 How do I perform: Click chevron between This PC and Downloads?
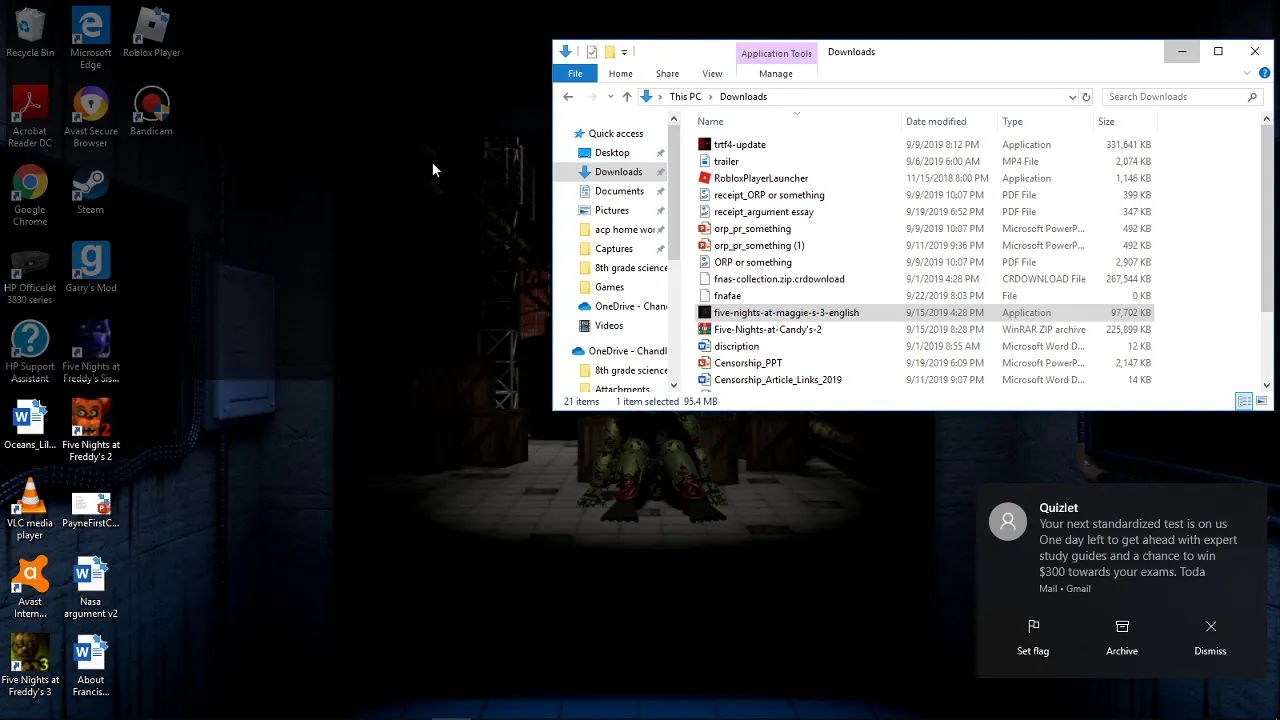pos(711,97)
